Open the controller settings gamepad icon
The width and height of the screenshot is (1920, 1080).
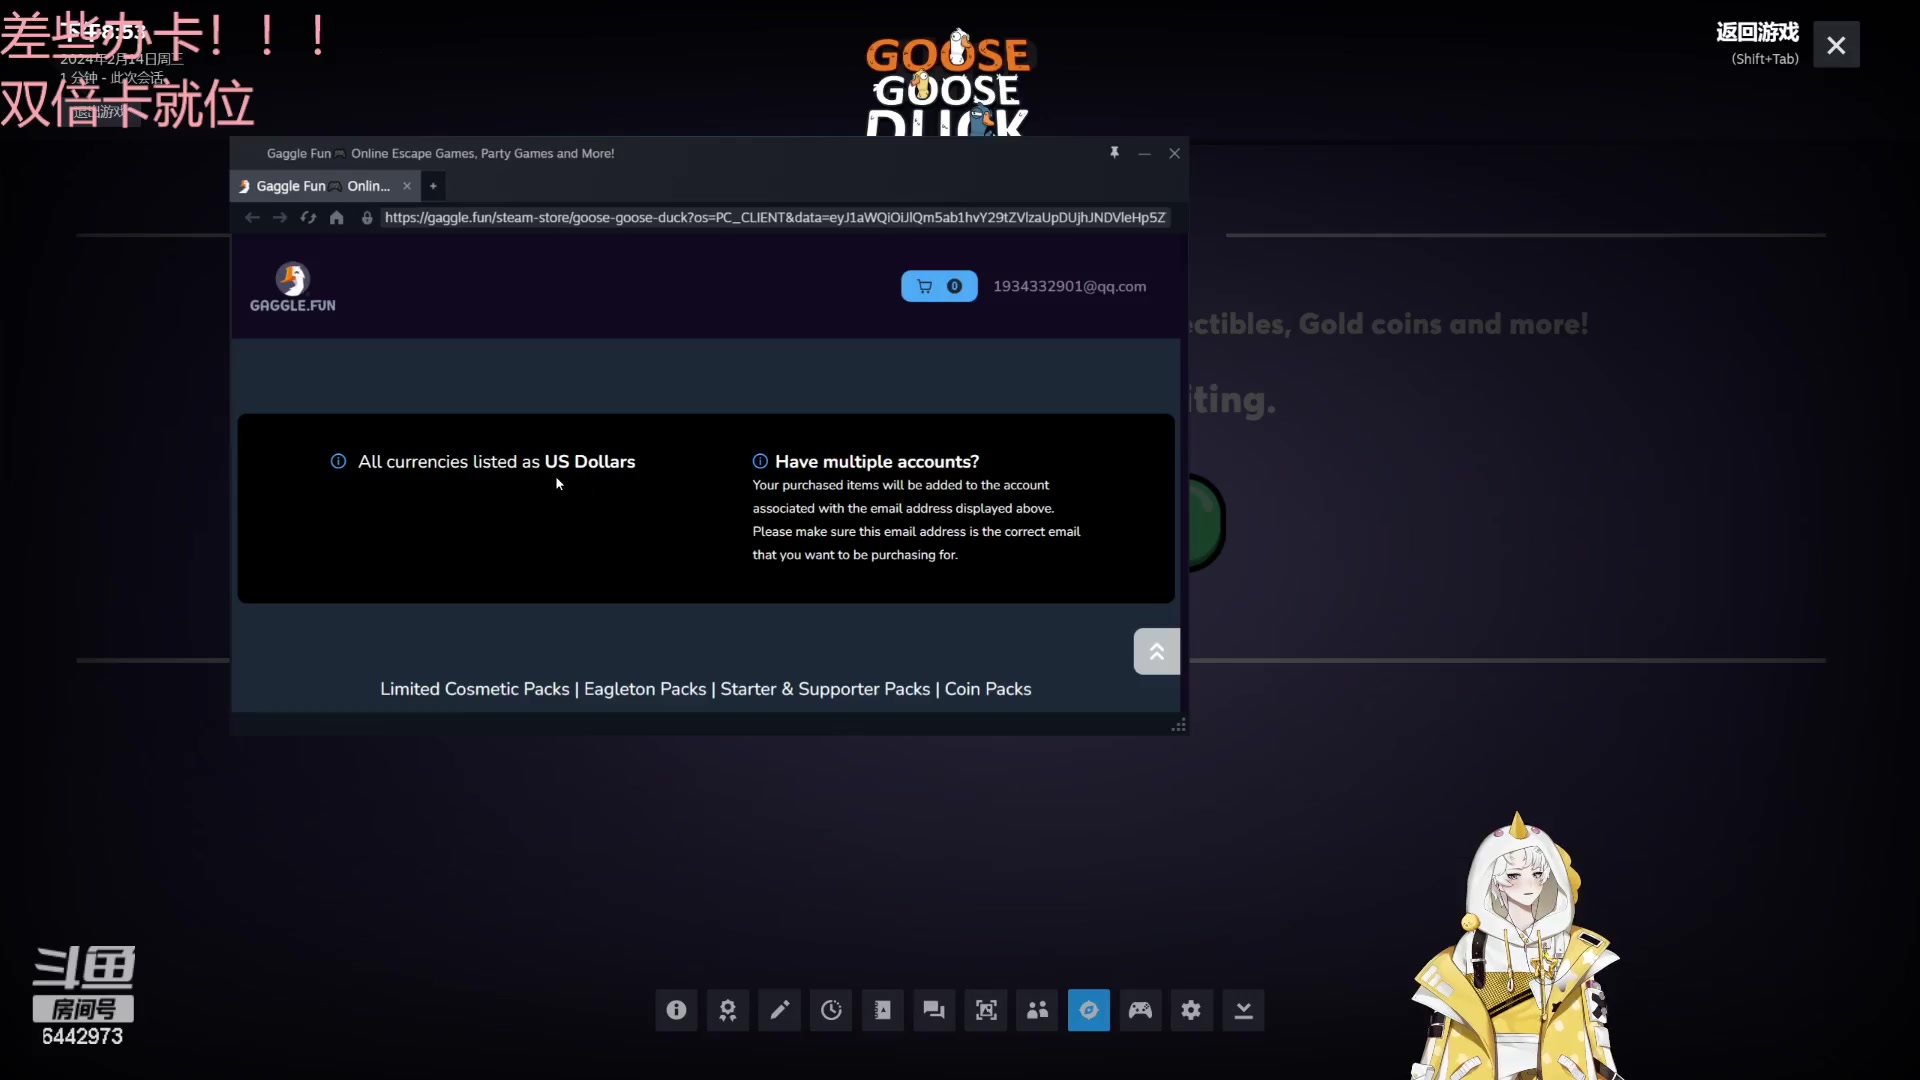1140,1010
